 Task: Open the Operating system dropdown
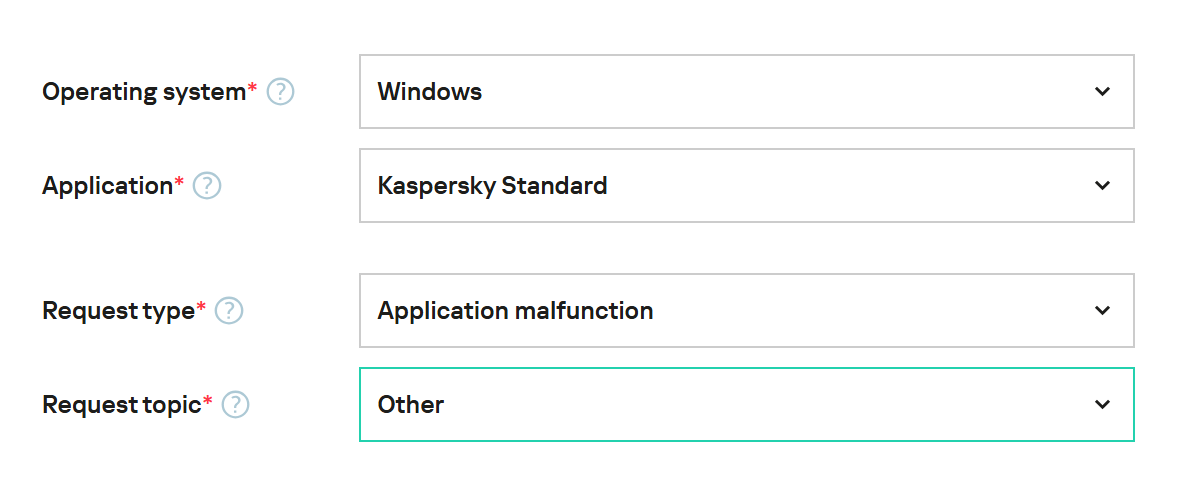[x=746, y=92]
